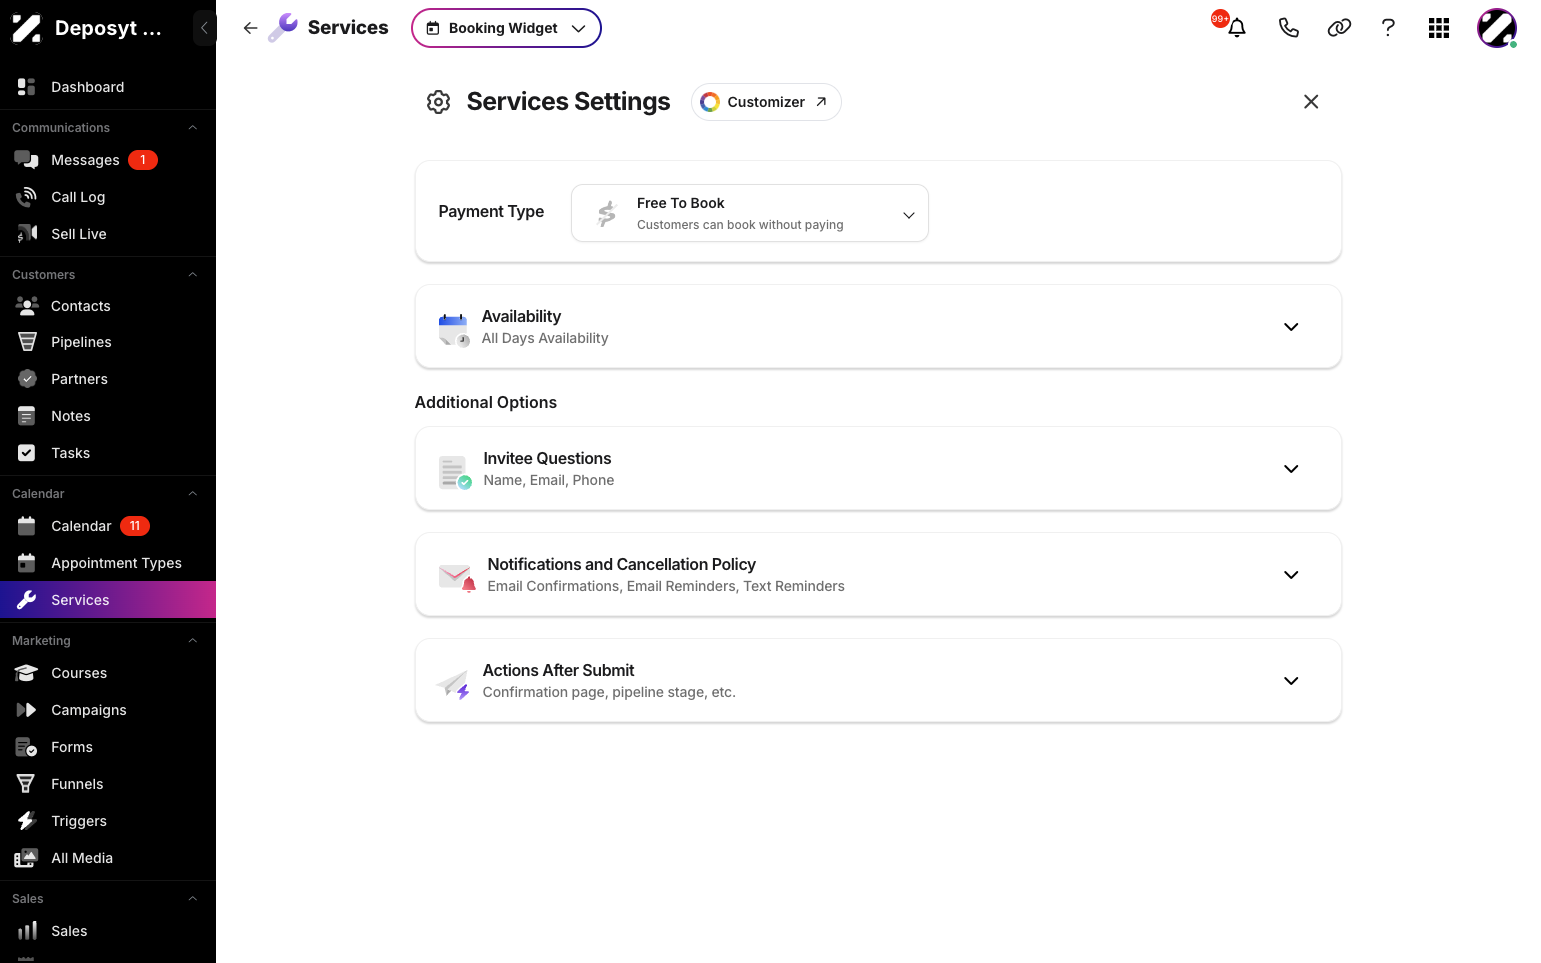Go to Call Log
This screenshot has width=1541, height=963.
click(x=108, y=197)
